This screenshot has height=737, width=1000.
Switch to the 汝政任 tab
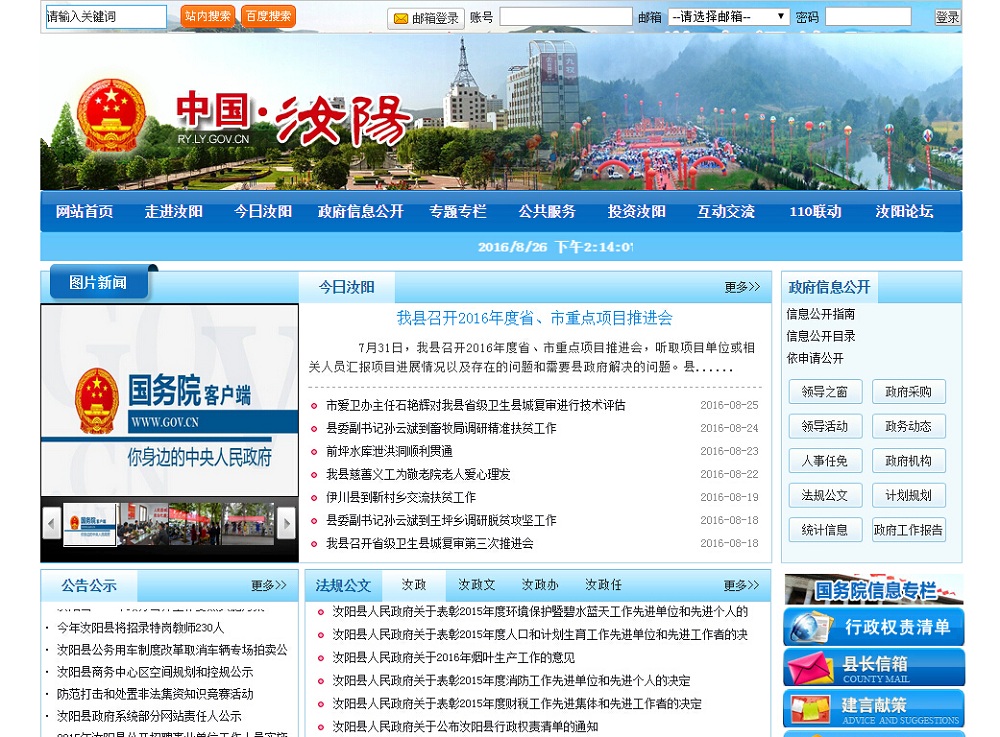603,585
